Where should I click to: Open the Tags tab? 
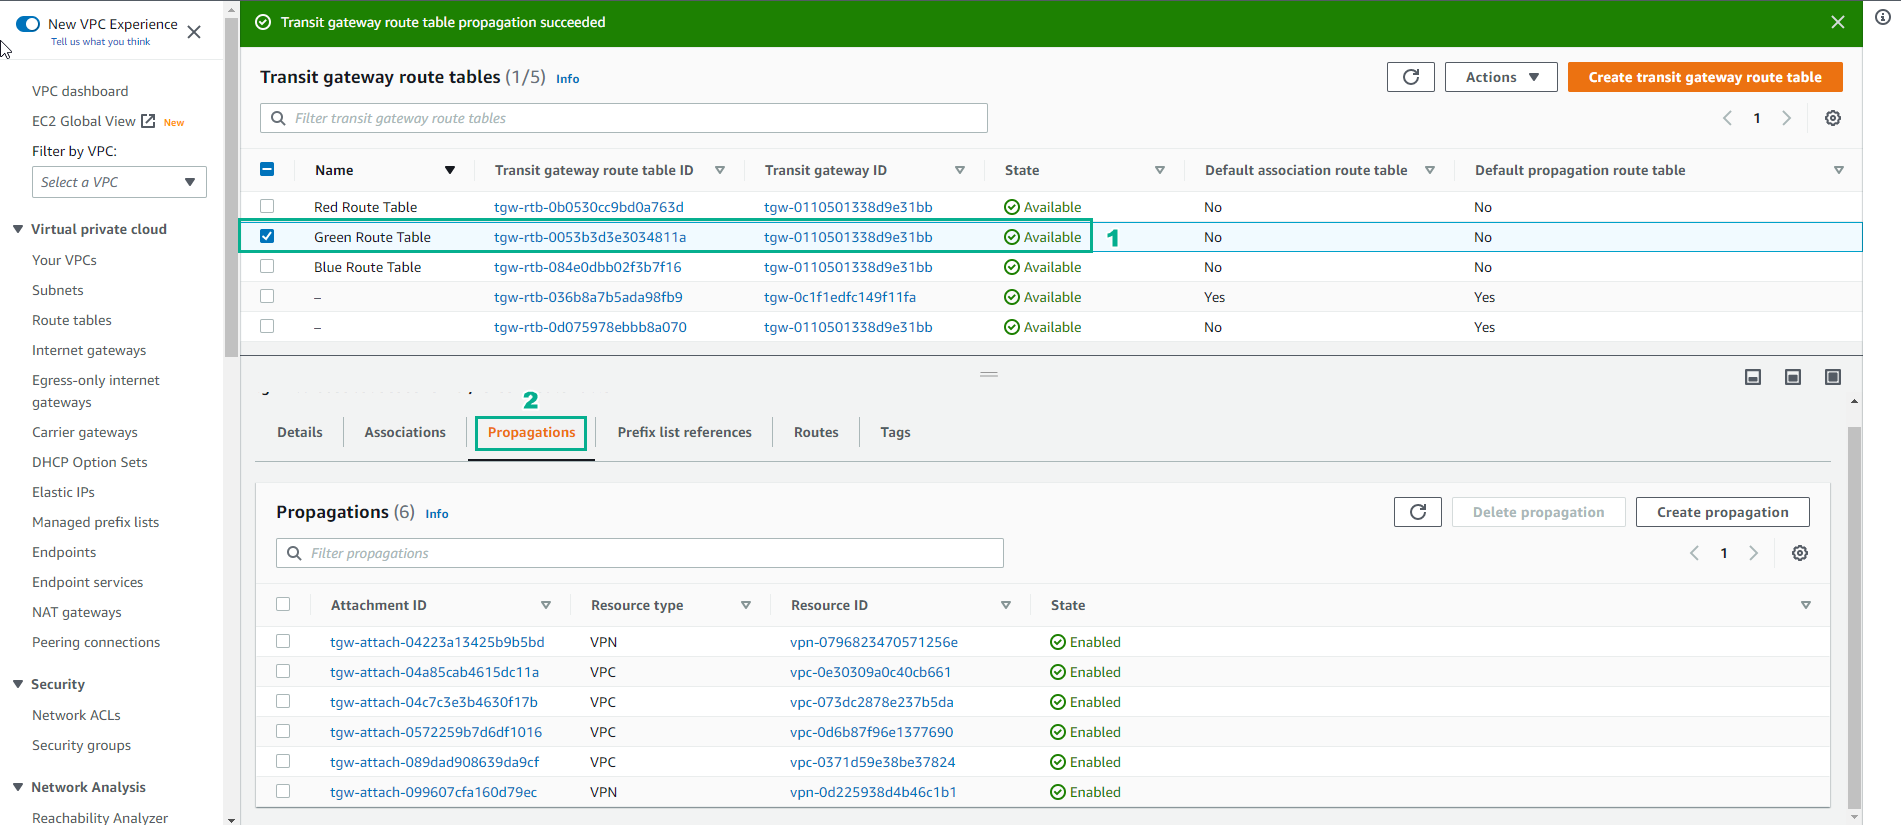(895, 432)
